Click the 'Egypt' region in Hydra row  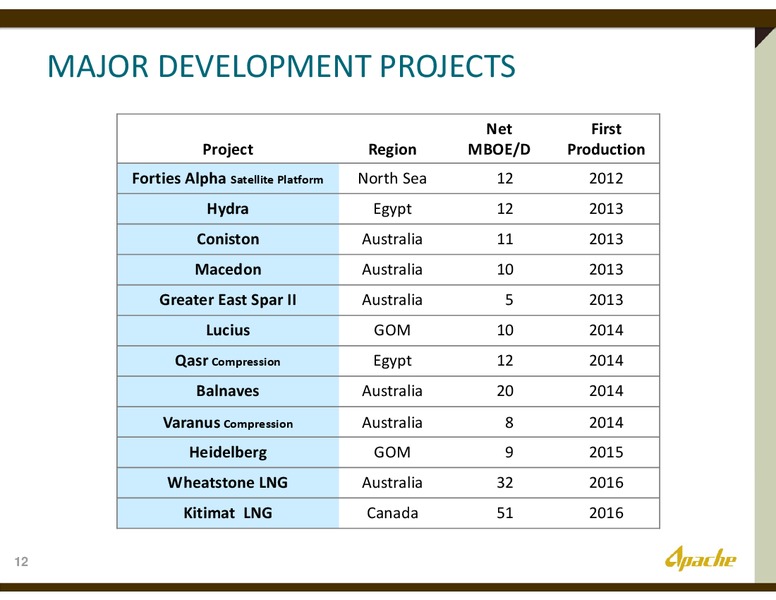pos(392,209)
